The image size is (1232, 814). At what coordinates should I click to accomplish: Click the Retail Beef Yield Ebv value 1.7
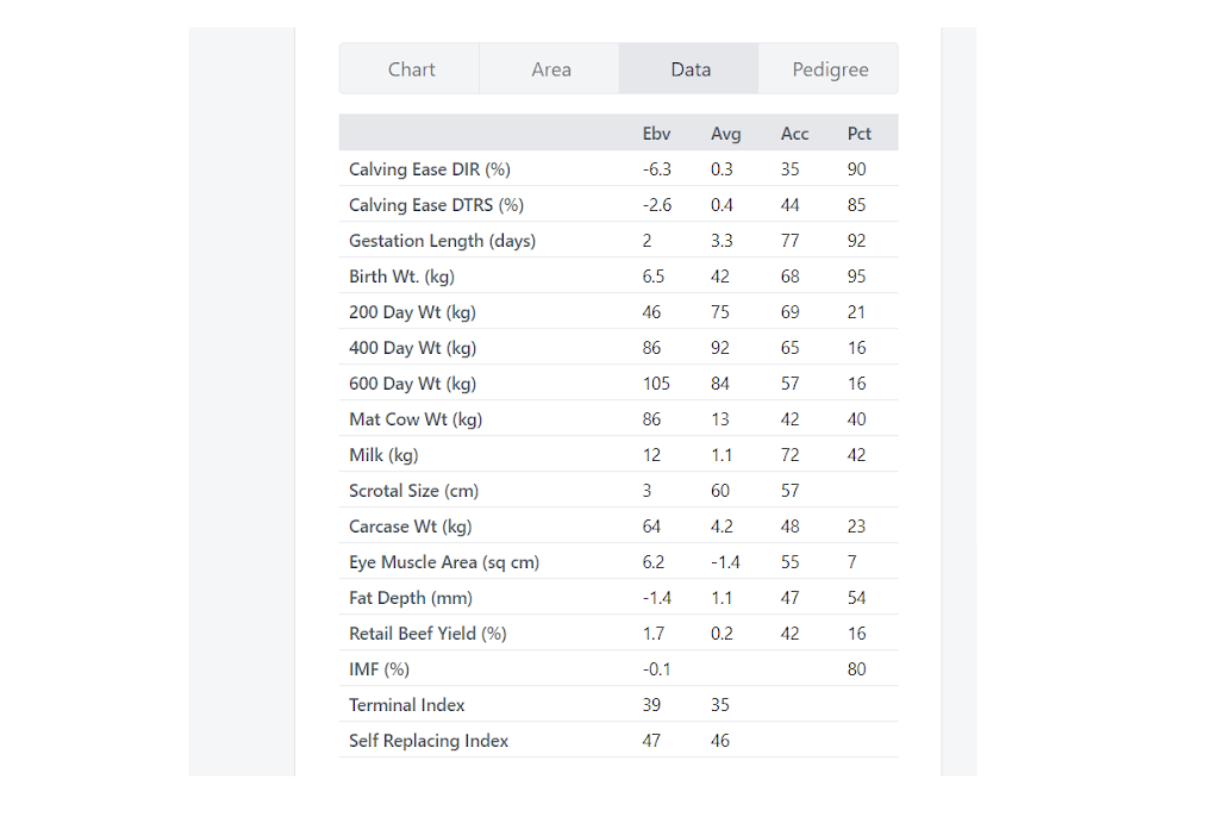click(x=652, y=633)
